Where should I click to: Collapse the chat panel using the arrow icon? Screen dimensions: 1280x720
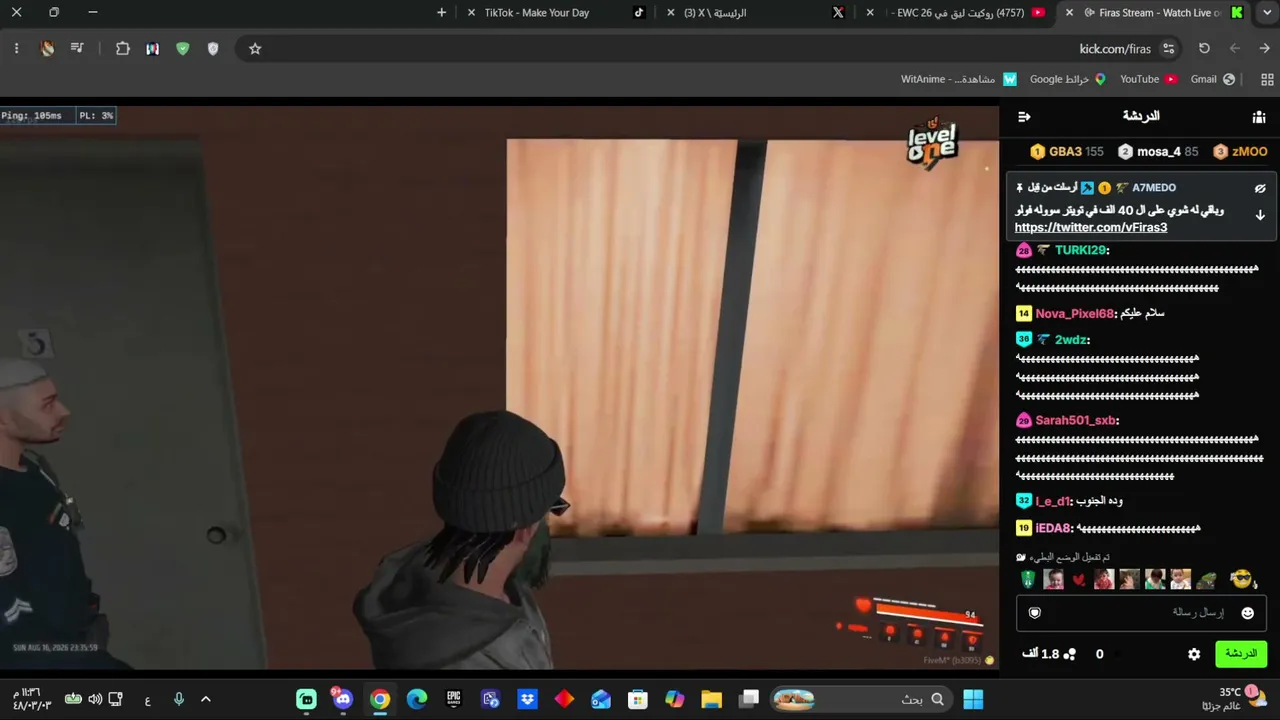tap(1024, 117)
